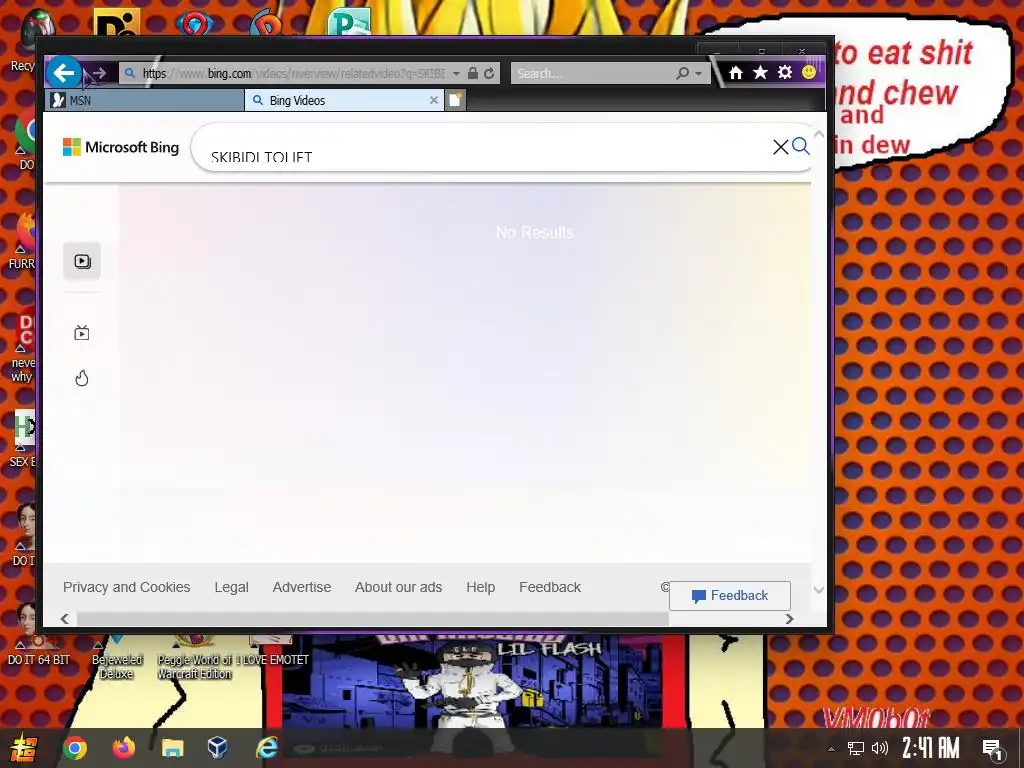Click the horizontal scrollbar left arrow
The width and height of the screenshot is (1024, 768).
(x=65, y=618)
